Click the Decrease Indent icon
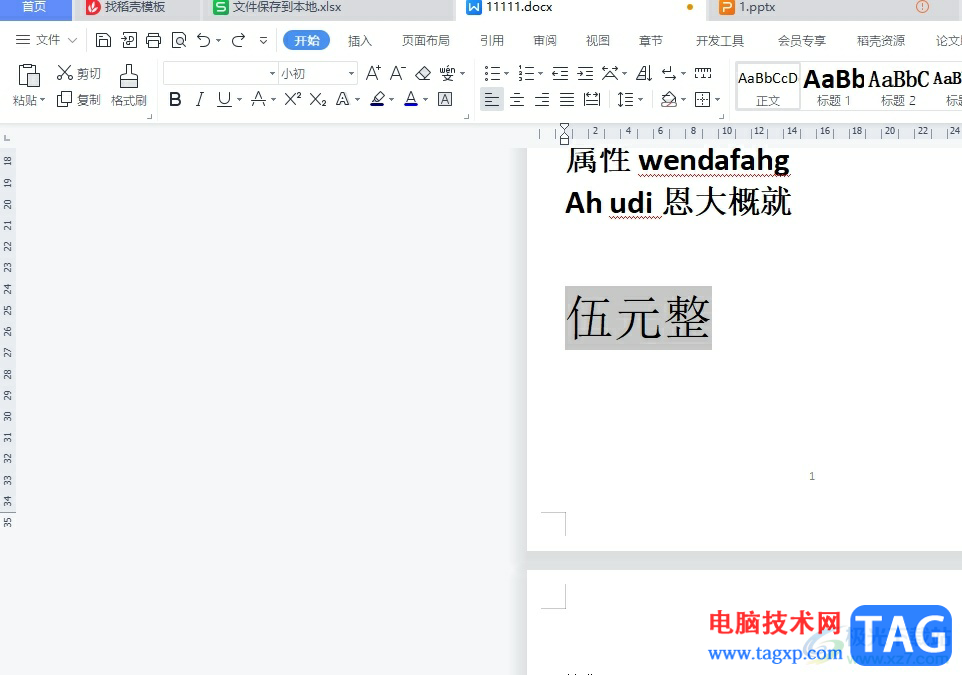 (x=560, y=74)
